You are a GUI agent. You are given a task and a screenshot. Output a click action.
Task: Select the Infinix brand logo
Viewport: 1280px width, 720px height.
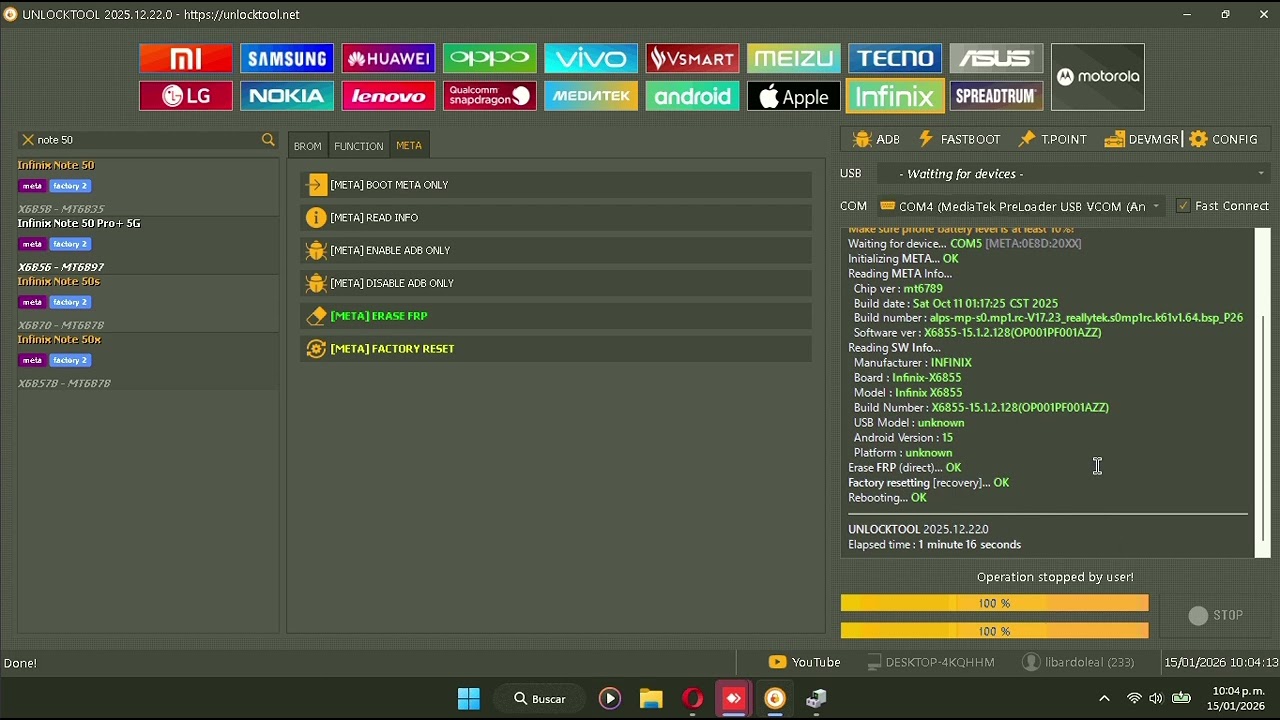pyautogui.click(x=895, y=96)
